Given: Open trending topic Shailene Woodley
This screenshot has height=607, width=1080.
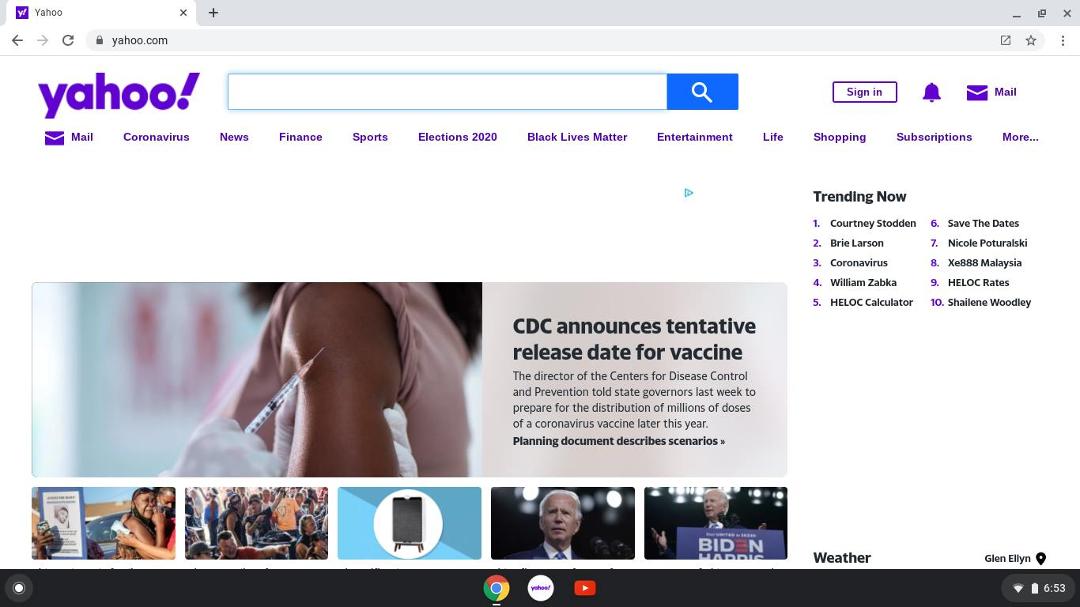Looking at the screenshot, I should pyautogui.click(x=989, y=302).
